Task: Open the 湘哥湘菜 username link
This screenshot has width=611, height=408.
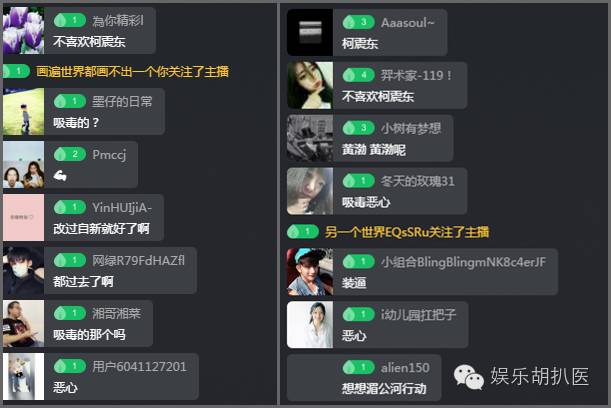Action: (117, 313)
